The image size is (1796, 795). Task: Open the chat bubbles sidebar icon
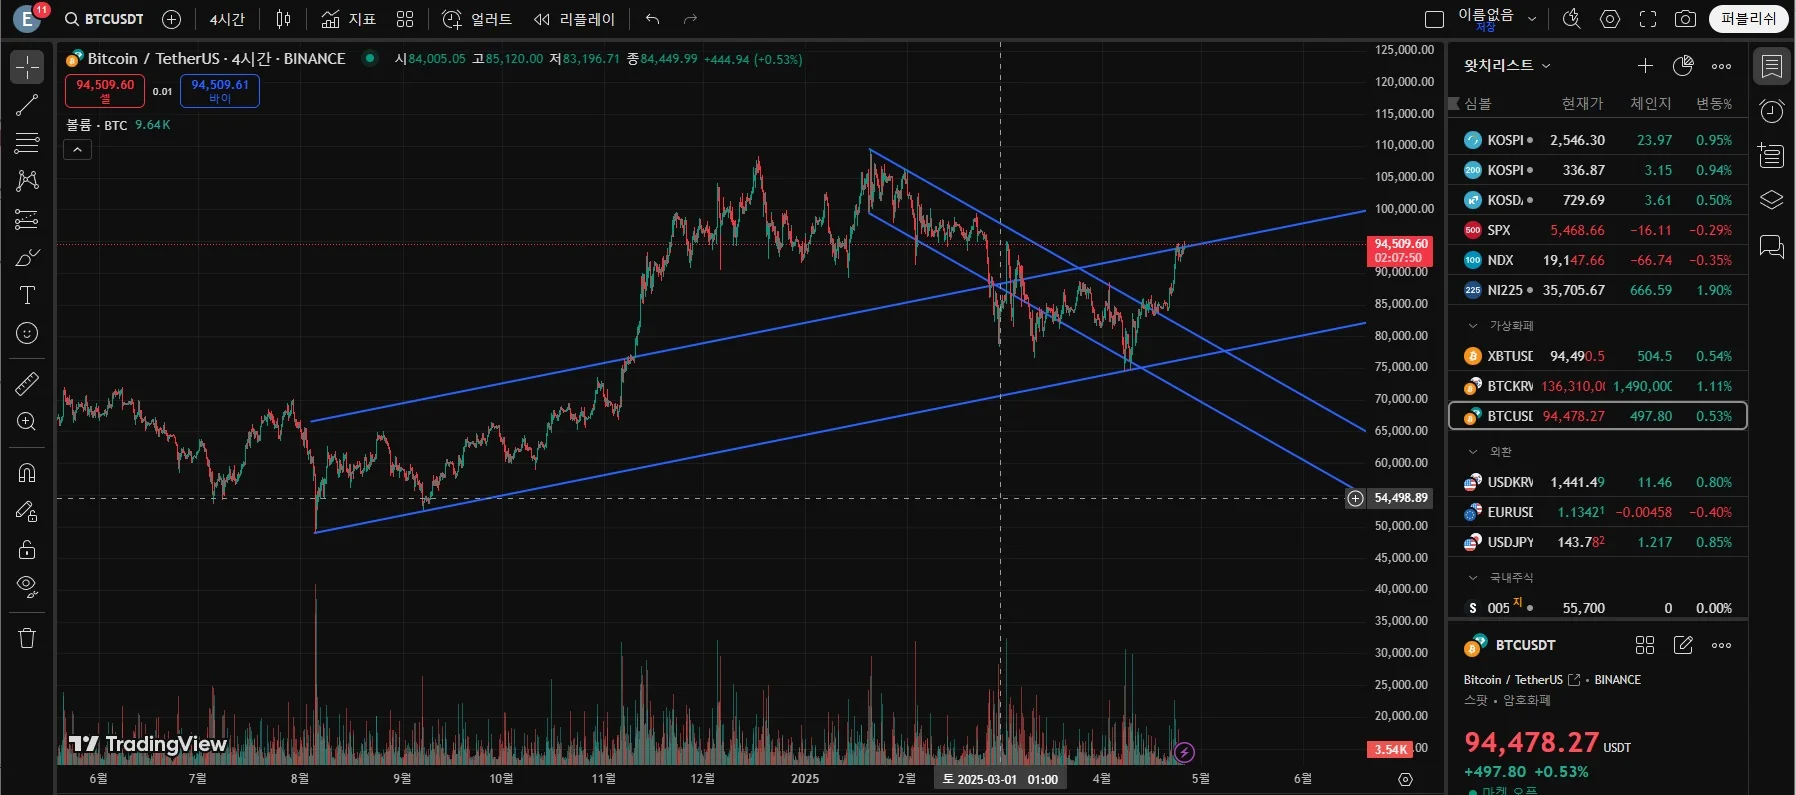[x=1772, y=246]
